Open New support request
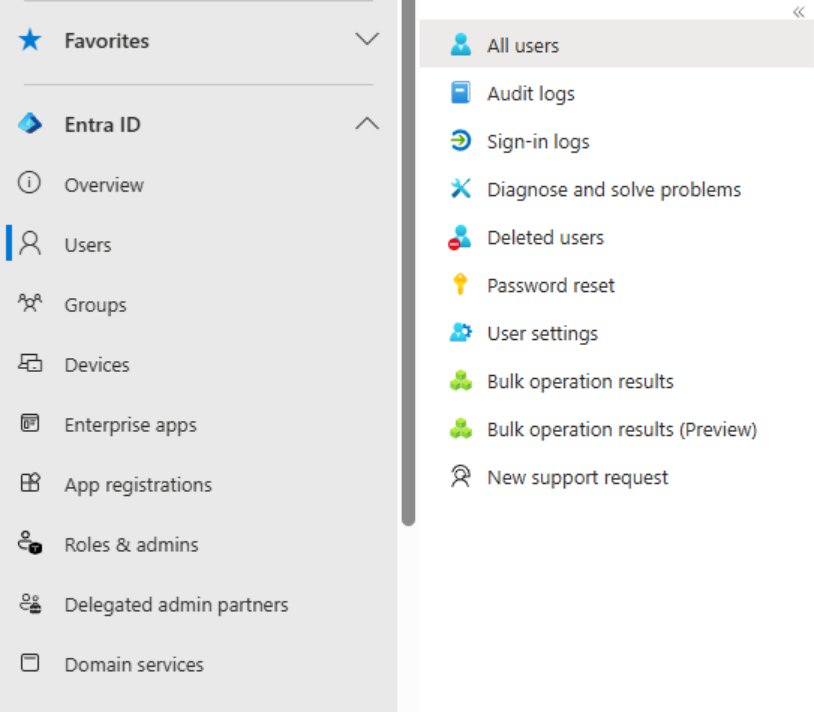 coord(577,478)
